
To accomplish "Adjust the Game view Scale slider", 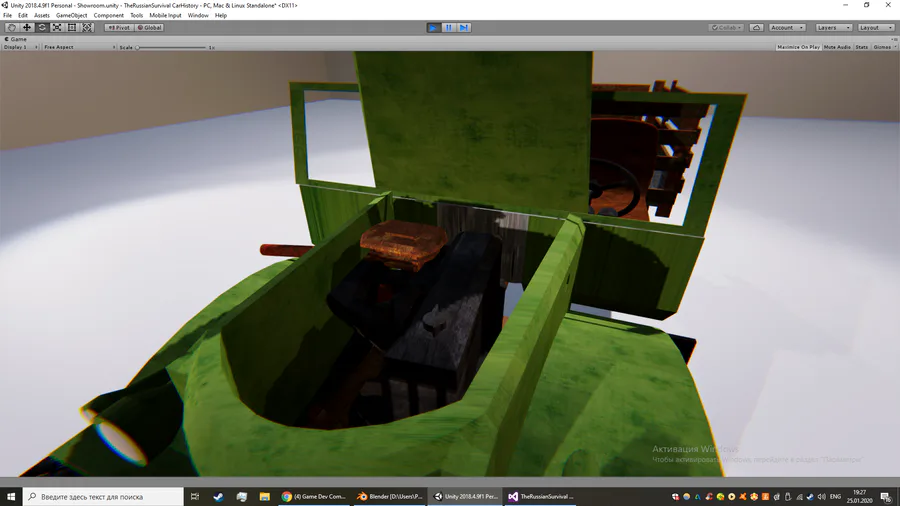I will (x=171, y=48).
